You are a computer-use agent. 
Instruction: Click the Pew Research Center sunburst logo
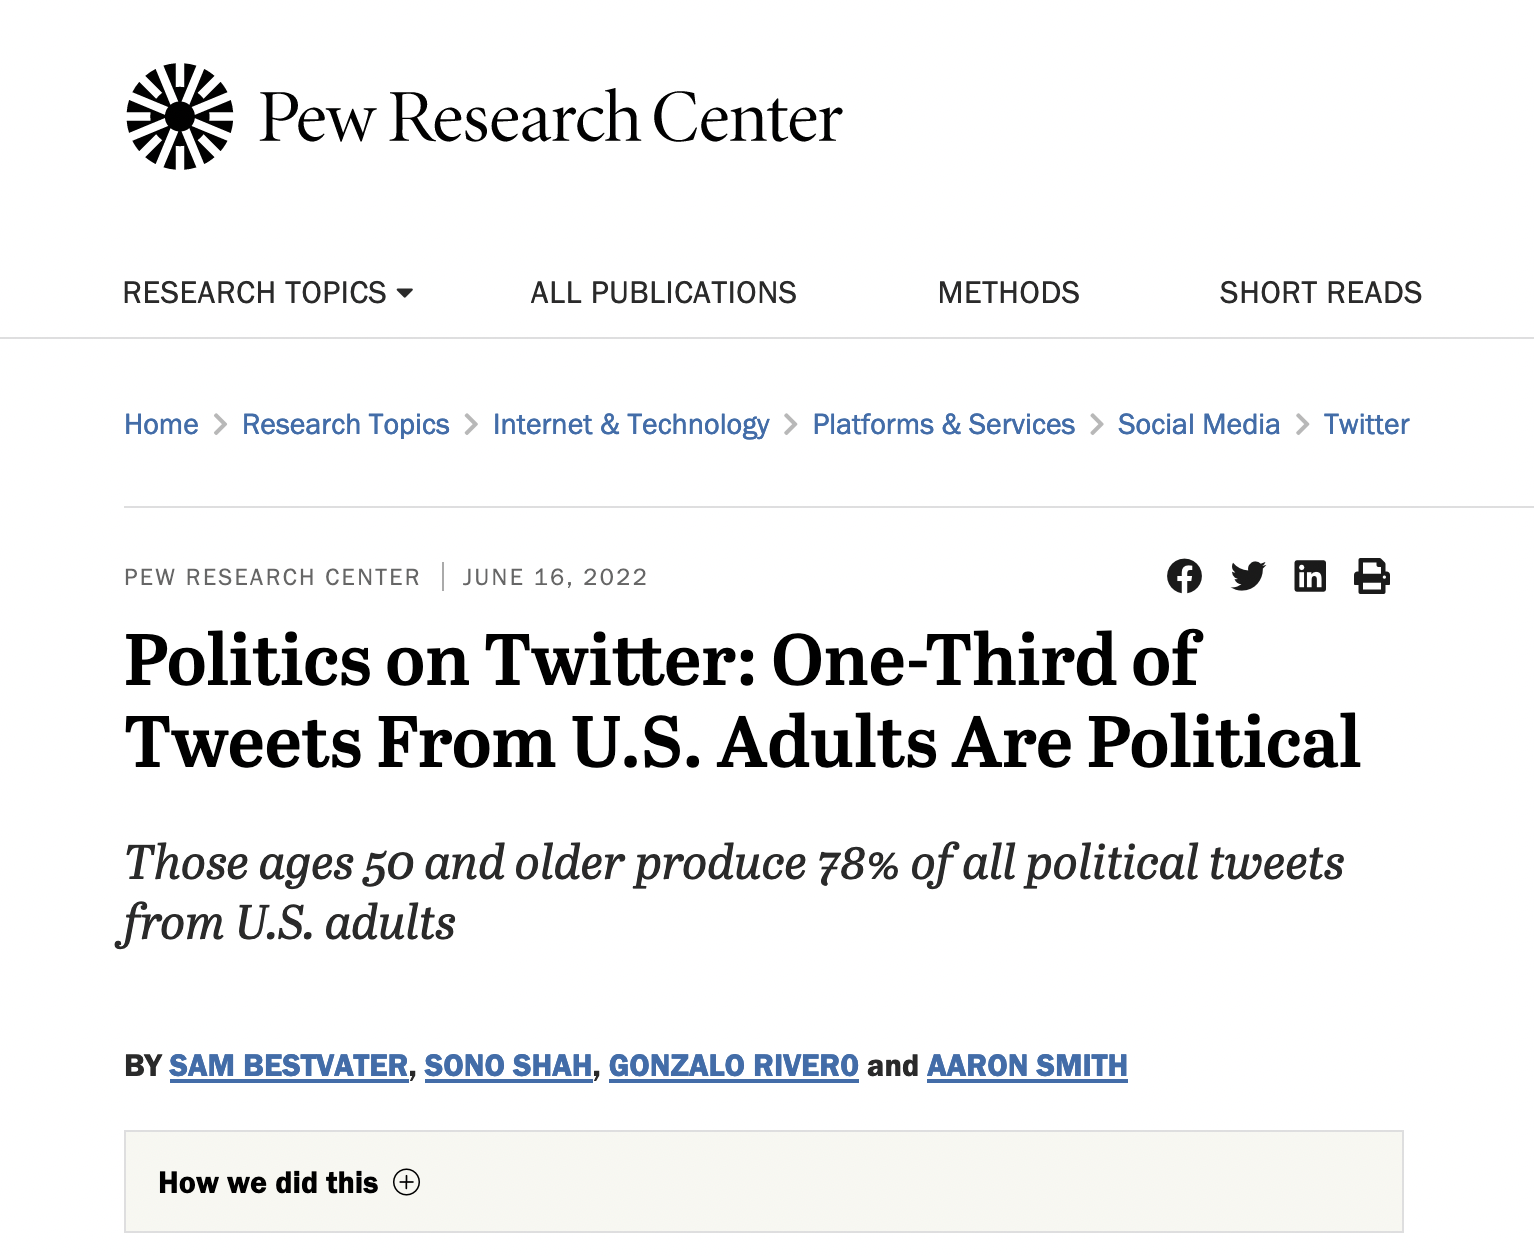[x=180, y=117]
